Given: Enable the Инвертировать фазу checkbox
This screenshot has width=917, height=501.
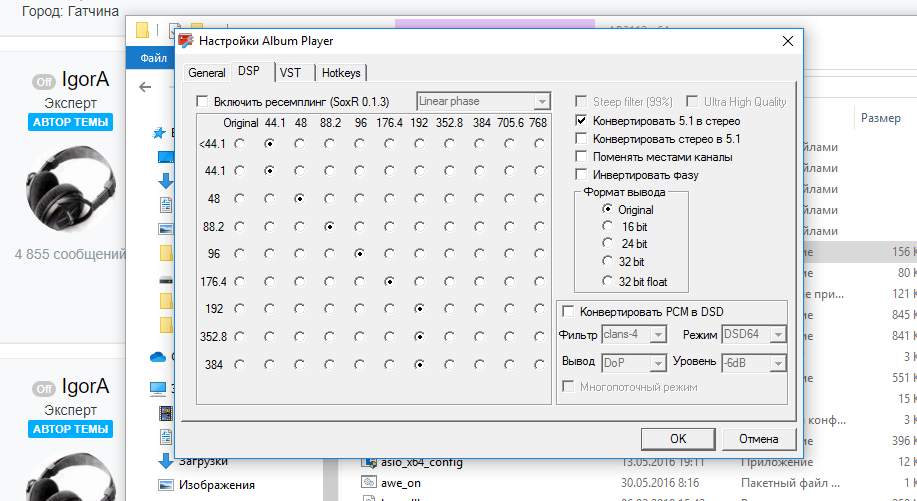Looking at the screenshot, I should (581, 175).
